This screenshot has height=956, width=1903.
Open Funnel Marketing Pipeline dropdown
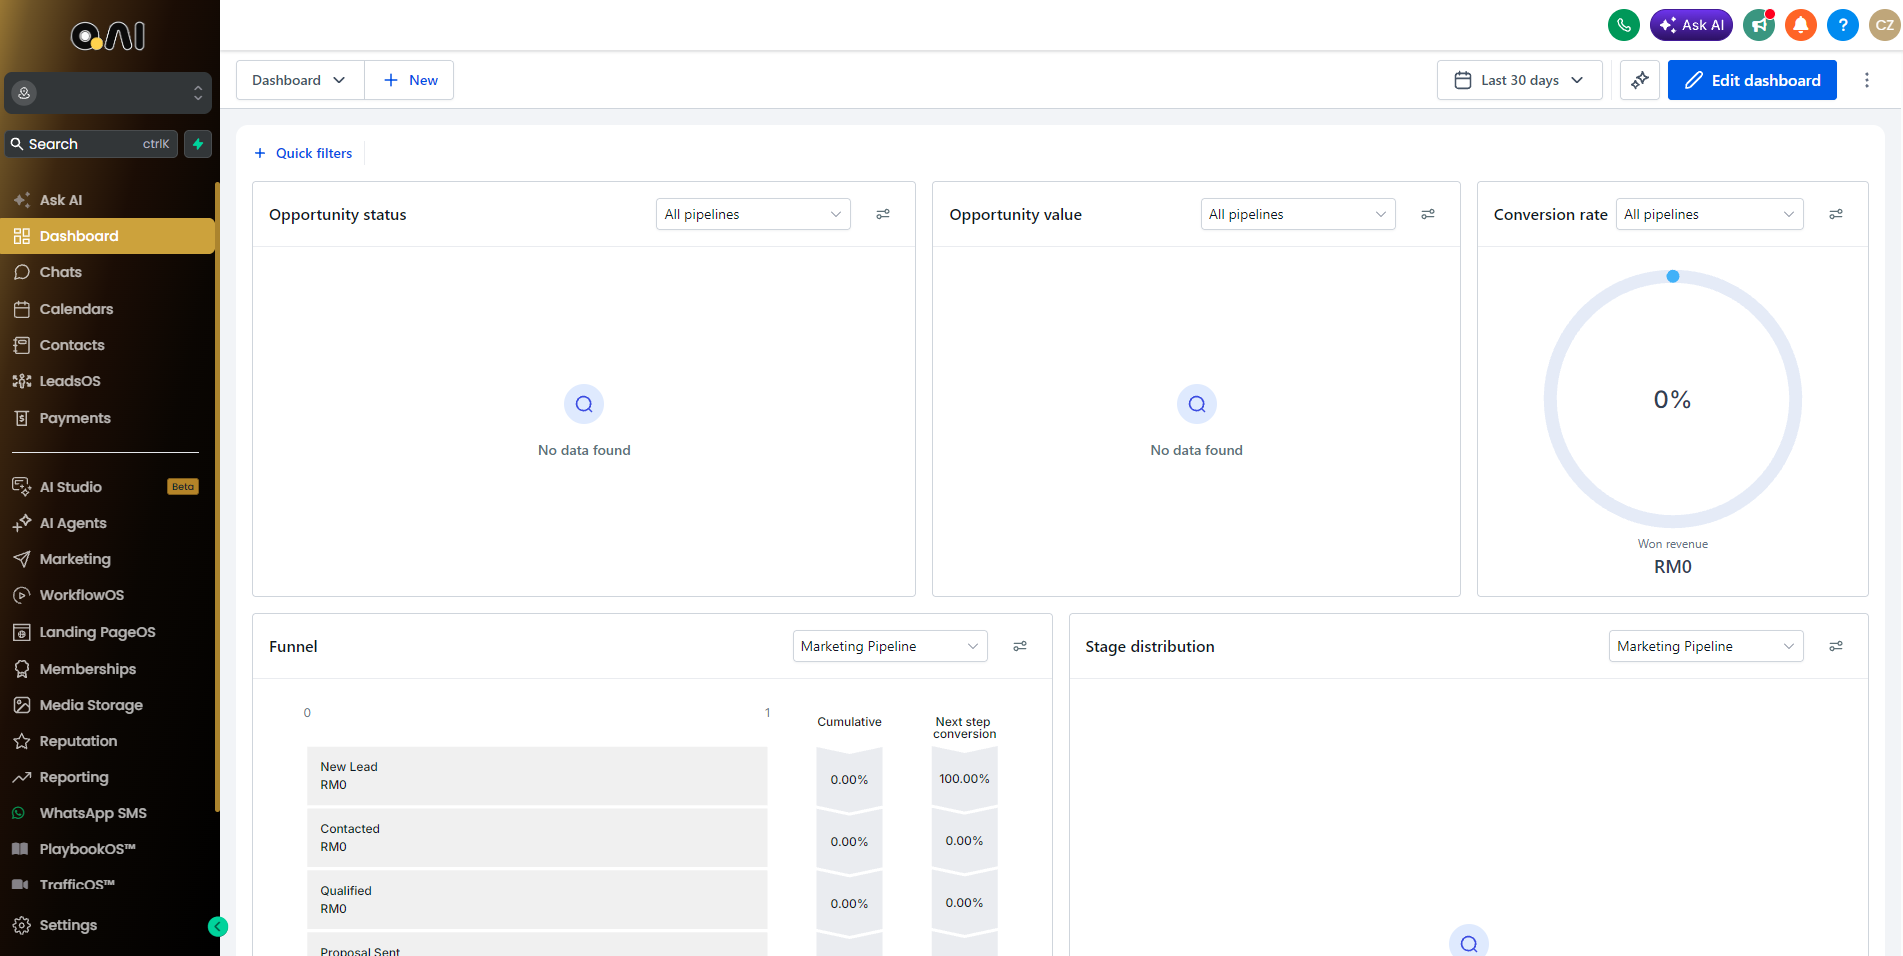pos(890,646)
